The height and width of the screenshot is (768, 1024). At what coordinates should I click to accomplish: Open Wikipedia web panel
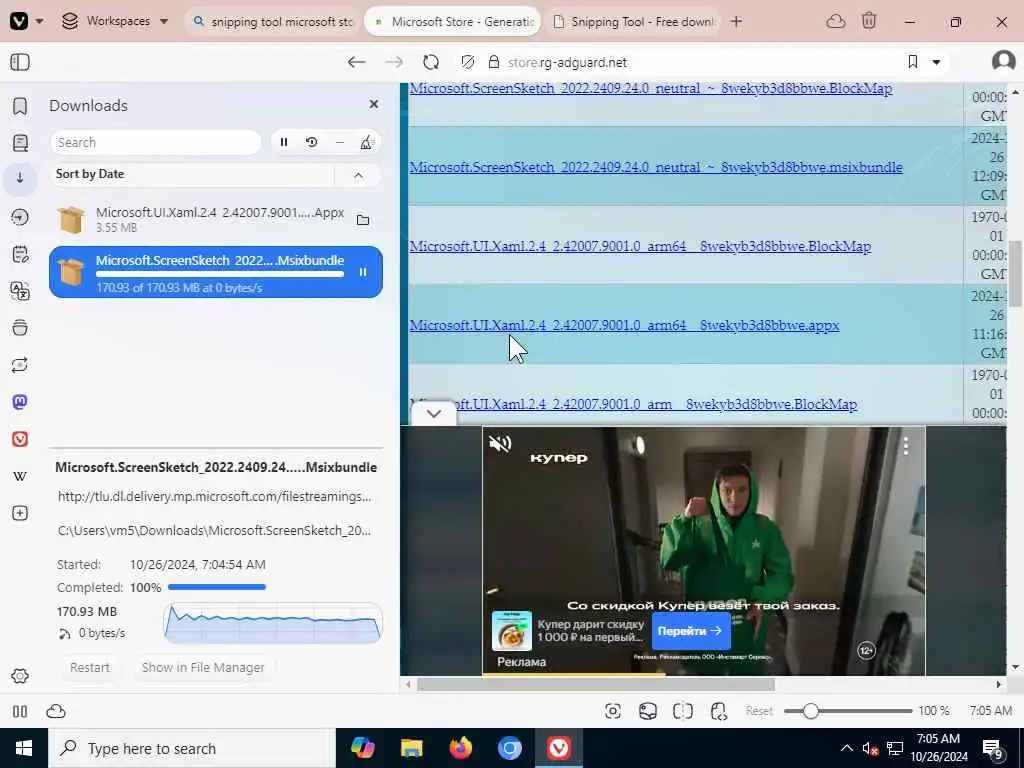coord(20,476)
